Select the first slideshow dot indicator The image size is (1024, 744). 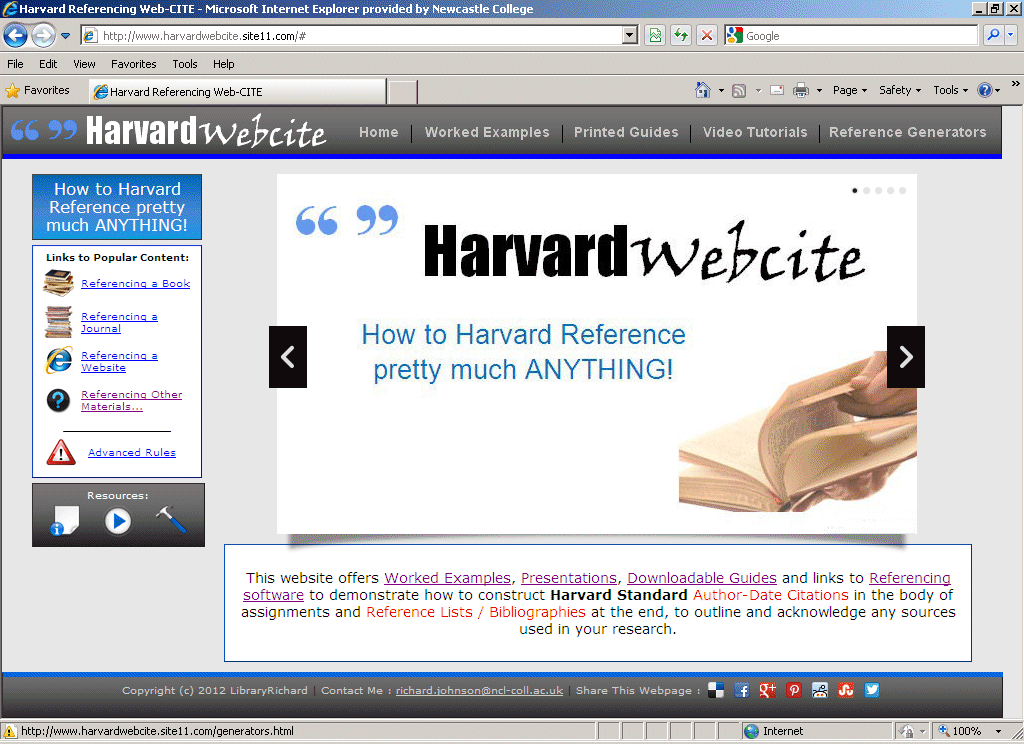[x=855, y=191]
